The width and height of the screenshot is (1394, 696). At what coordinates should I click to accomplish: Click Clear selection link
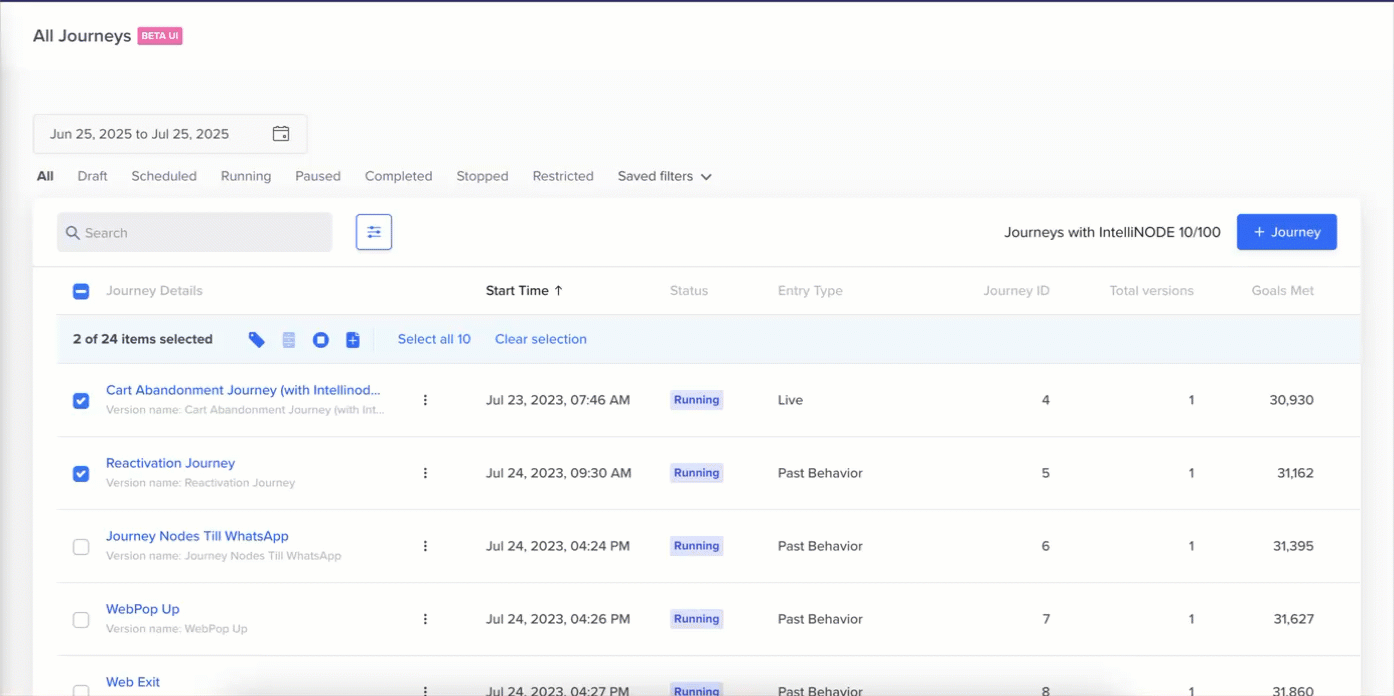pos(541,339)
